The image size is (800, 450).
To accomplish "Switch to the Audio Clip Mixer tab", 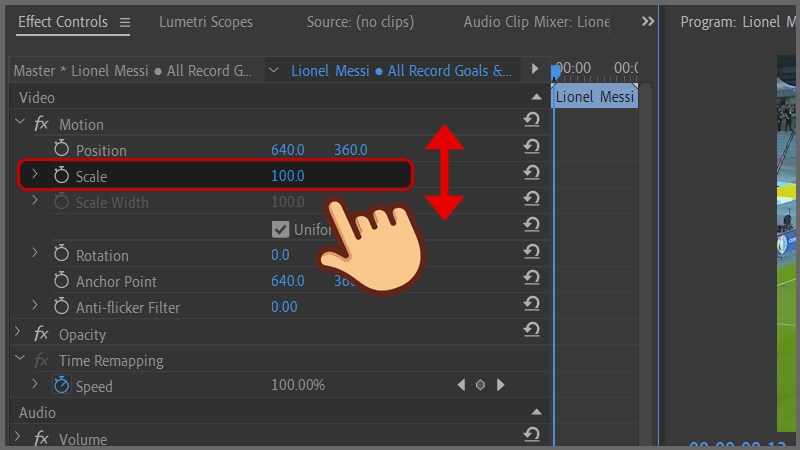I will [x=536, y=22].
